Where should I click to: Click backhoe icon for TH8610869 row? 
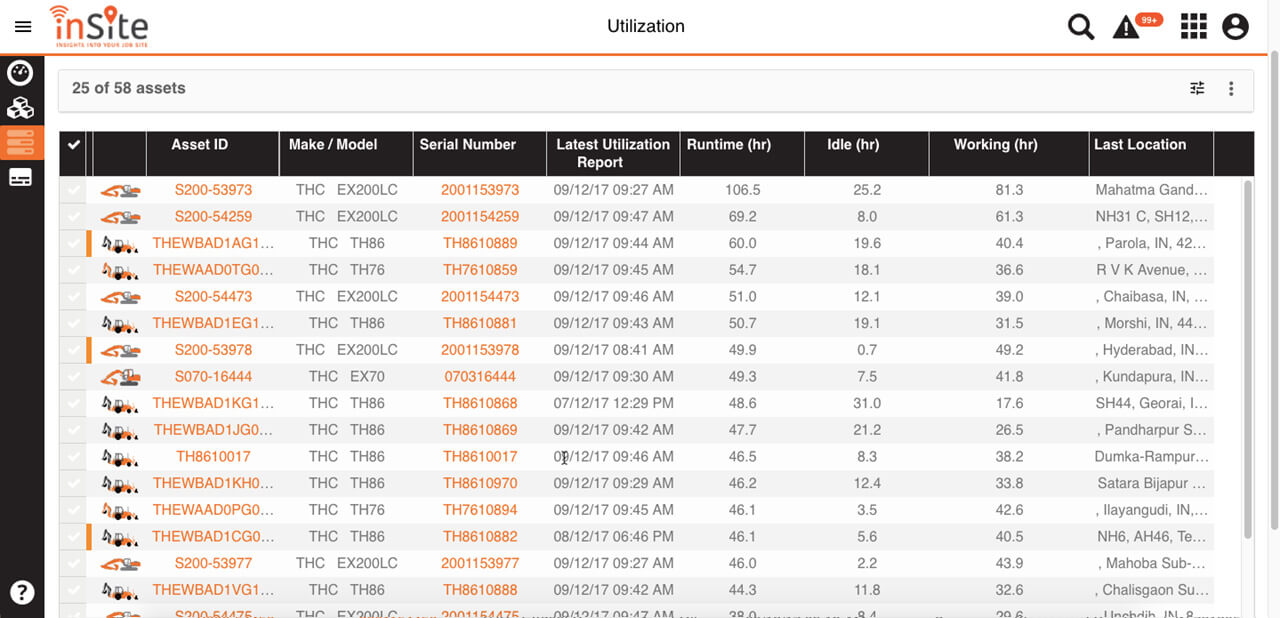[120, 430]
